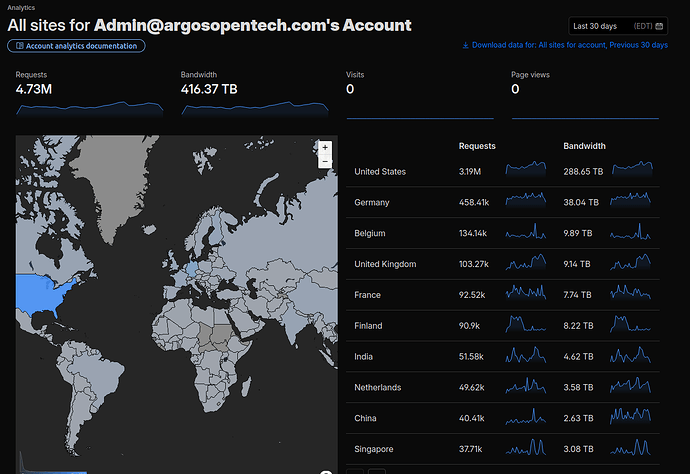Click the calendar icon in date selector
The height and width of the screenshot is (474, 690).
[659, 26]
